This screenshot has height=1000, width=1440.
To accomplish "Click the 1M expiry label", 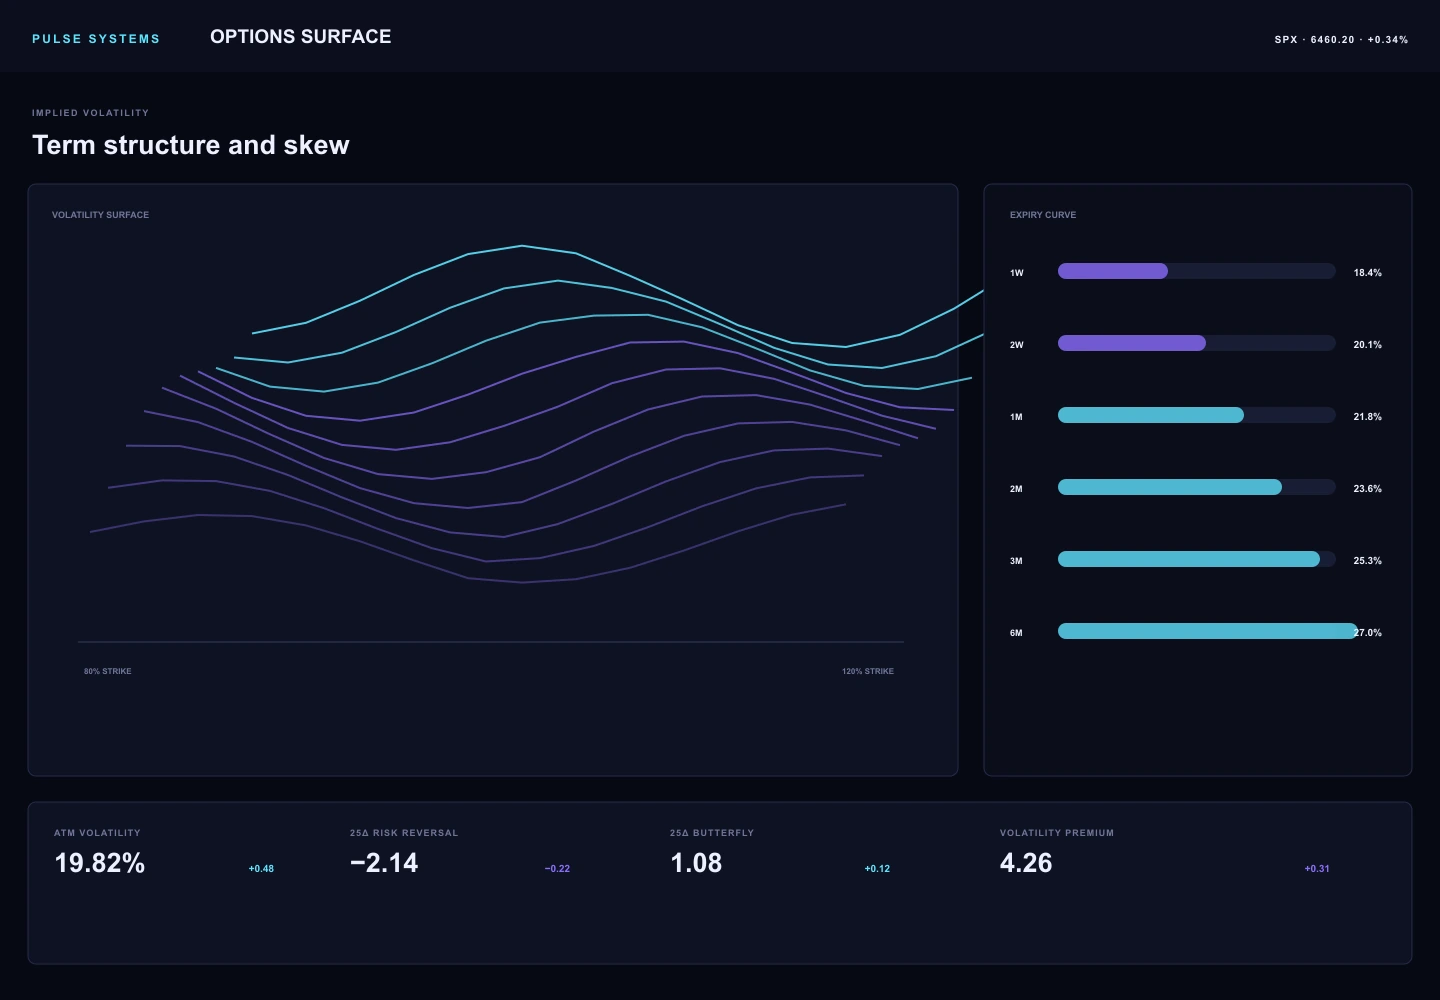I will [x=1016, y=417].
